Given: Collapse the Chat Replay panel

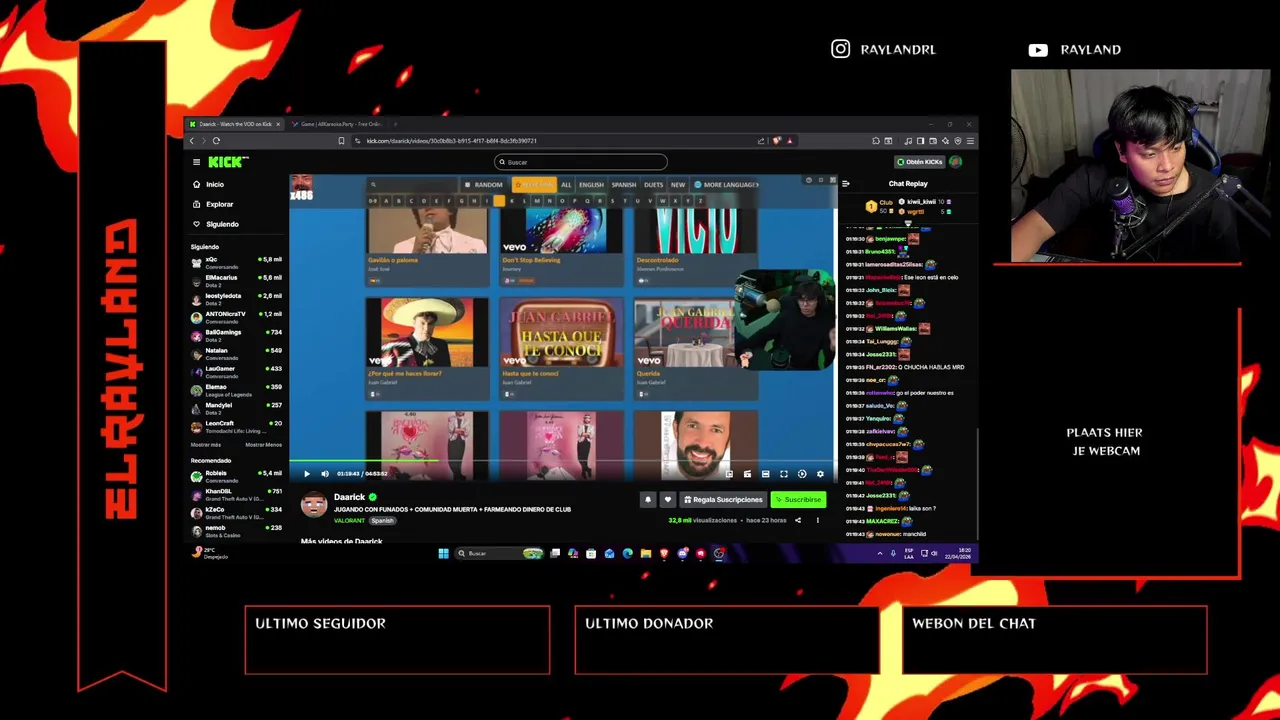Looking at the screenshot, I should click(846, 184).
